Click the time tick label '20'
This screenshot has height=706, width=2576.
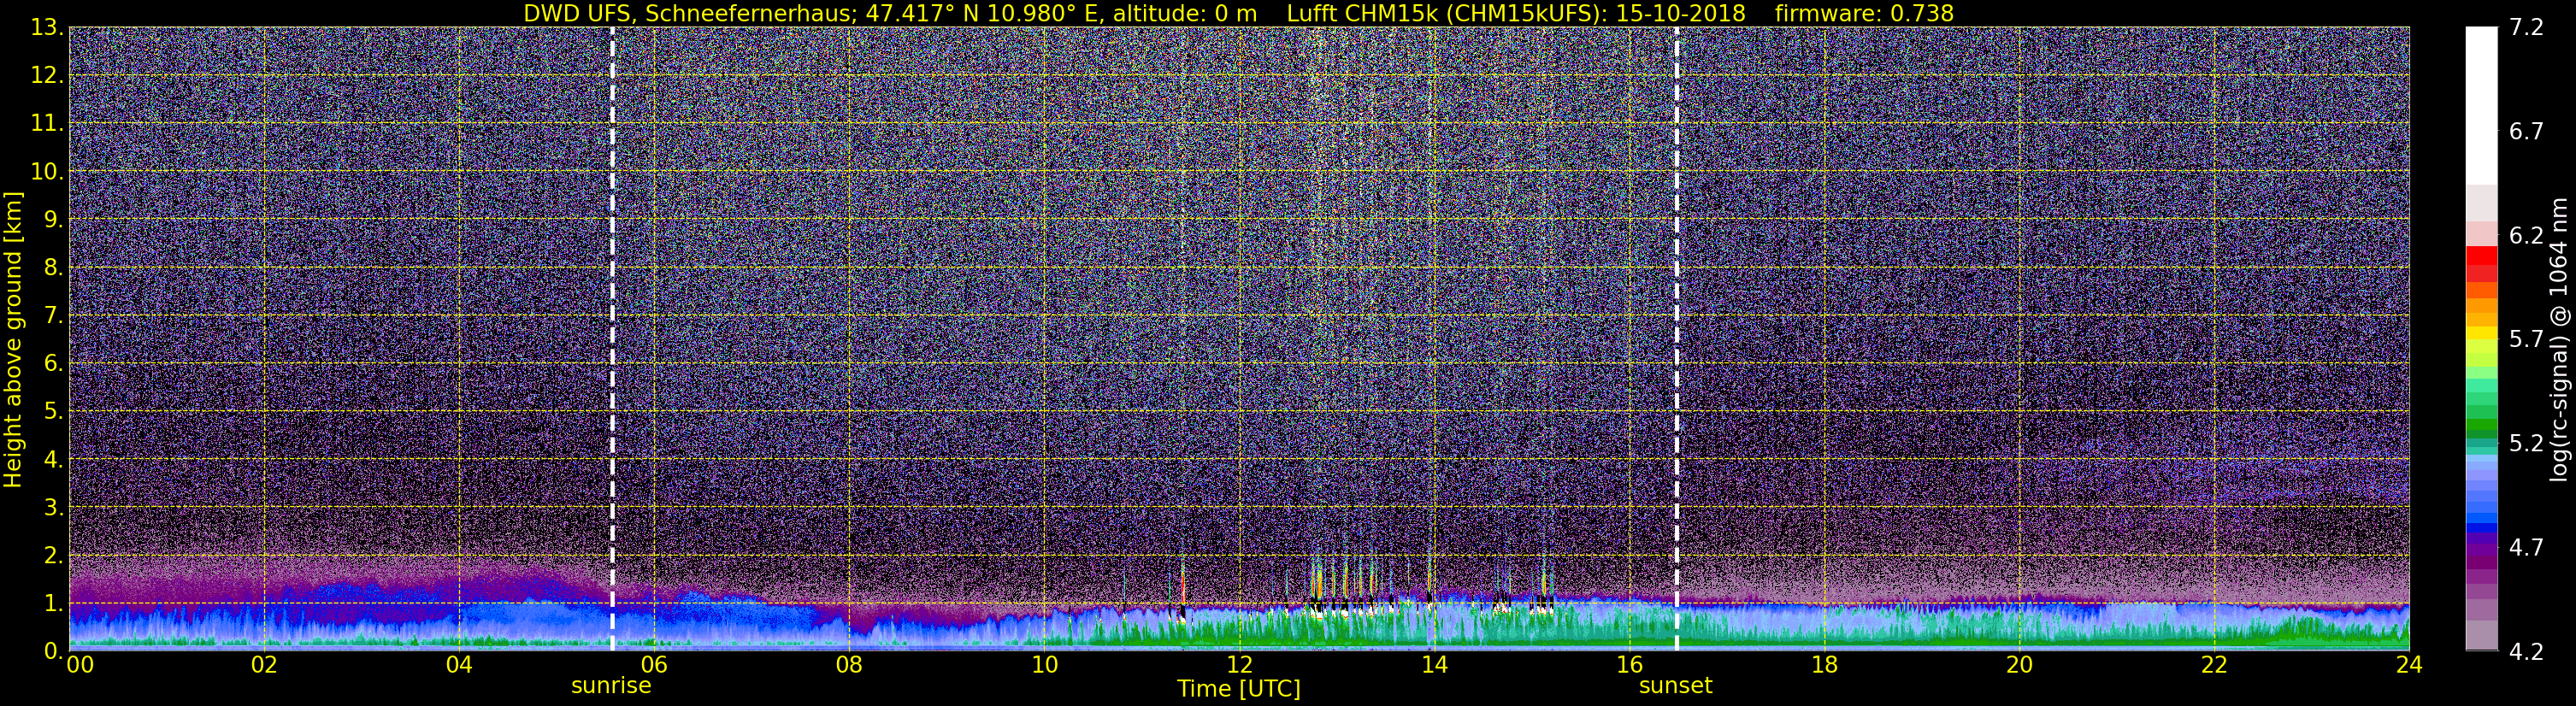2019,665
